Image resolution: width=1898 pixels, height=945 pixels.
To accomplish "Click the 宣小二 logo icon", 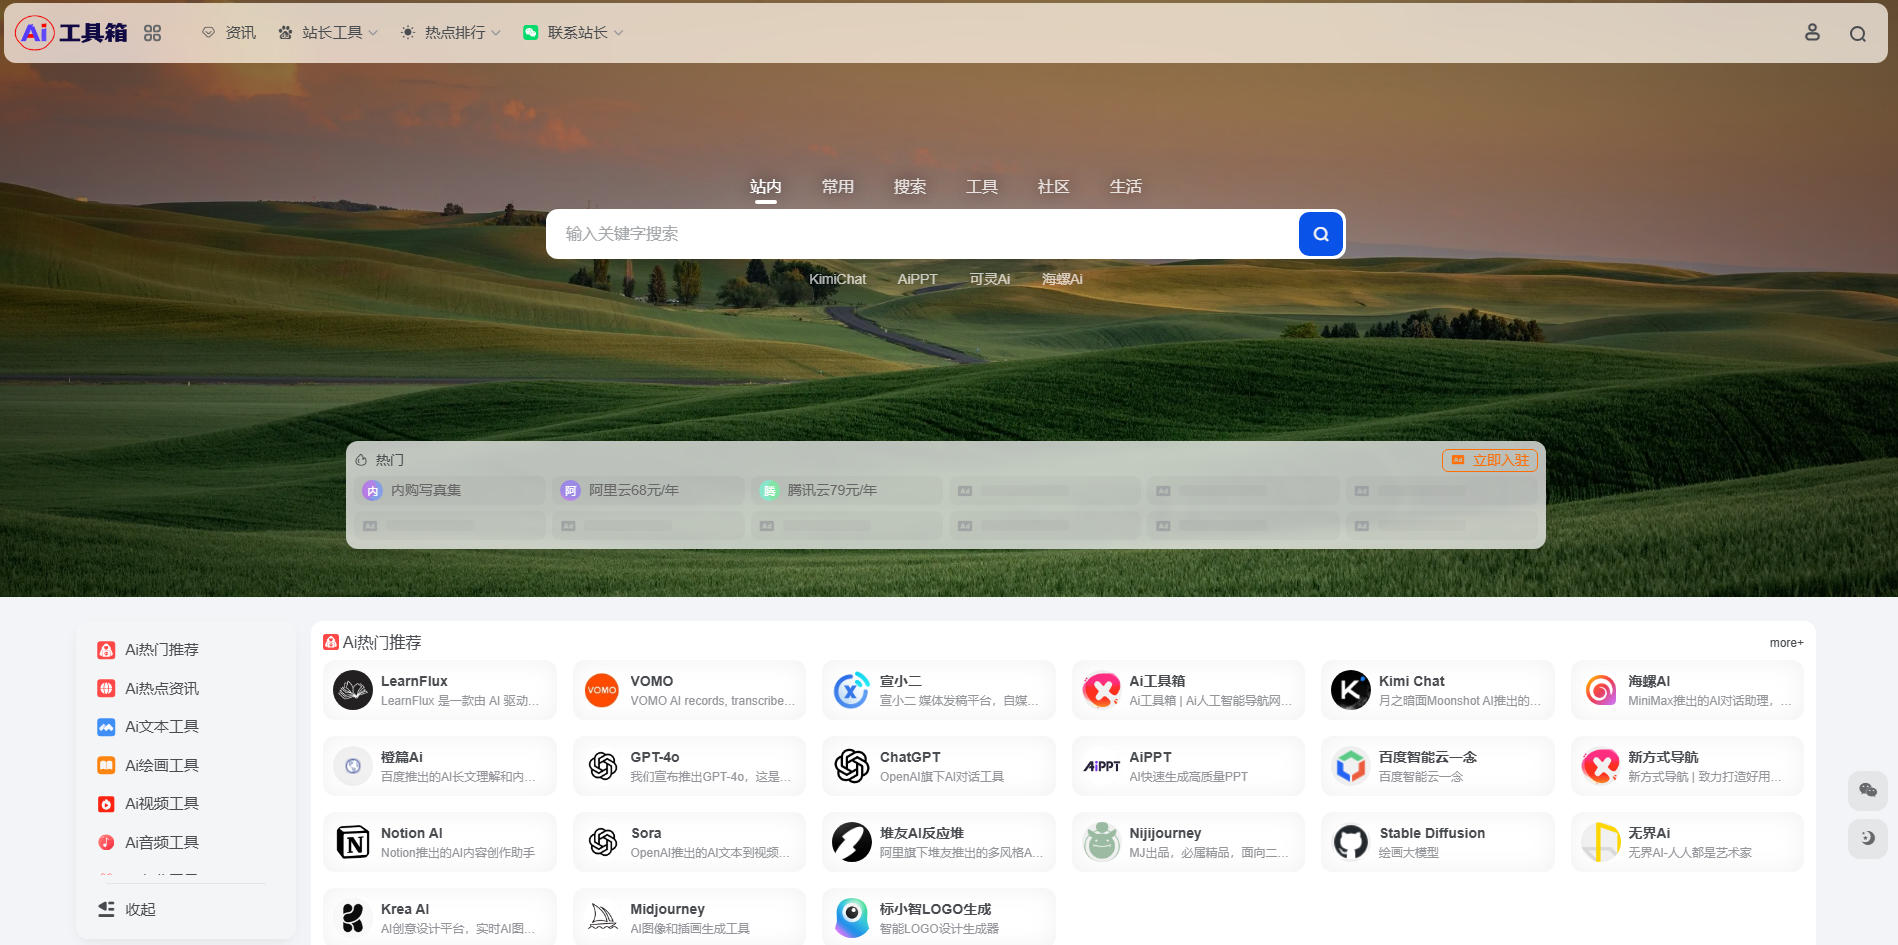I will pos(852,690).
